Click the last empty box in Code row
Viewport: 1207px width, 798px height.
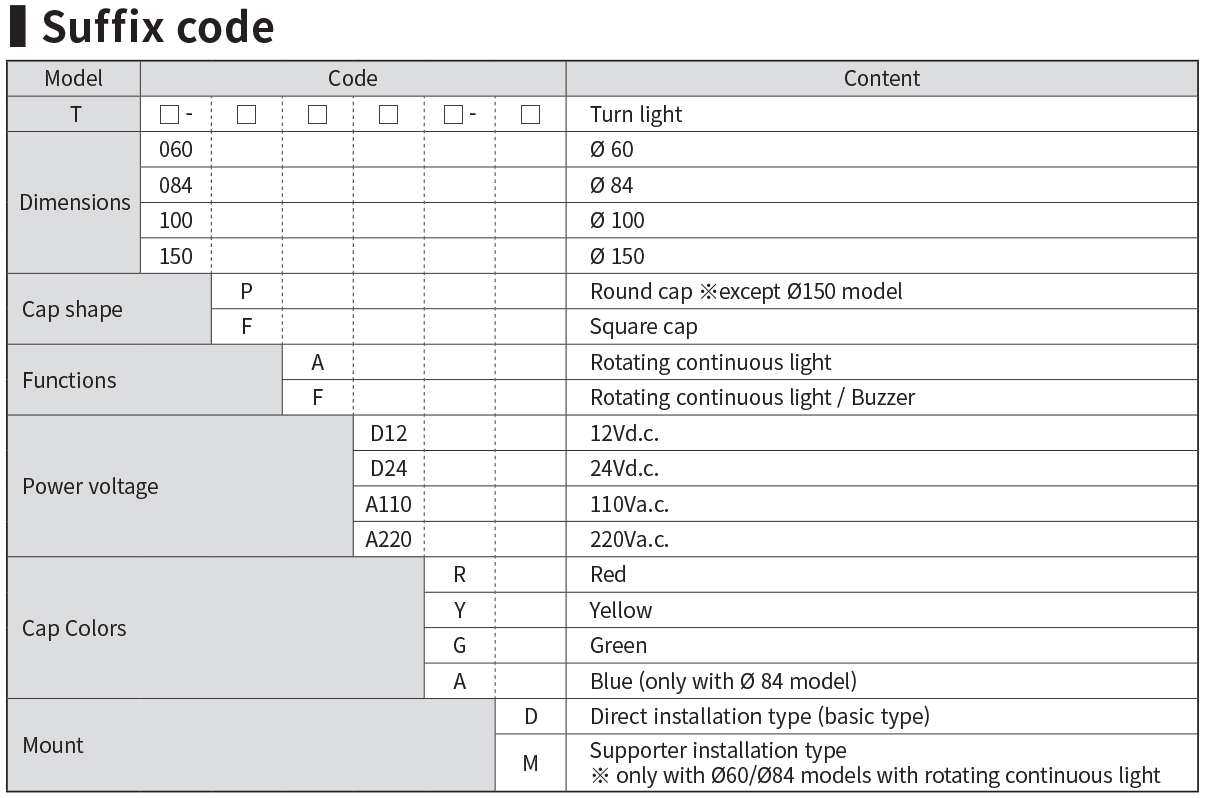[530, 115]
